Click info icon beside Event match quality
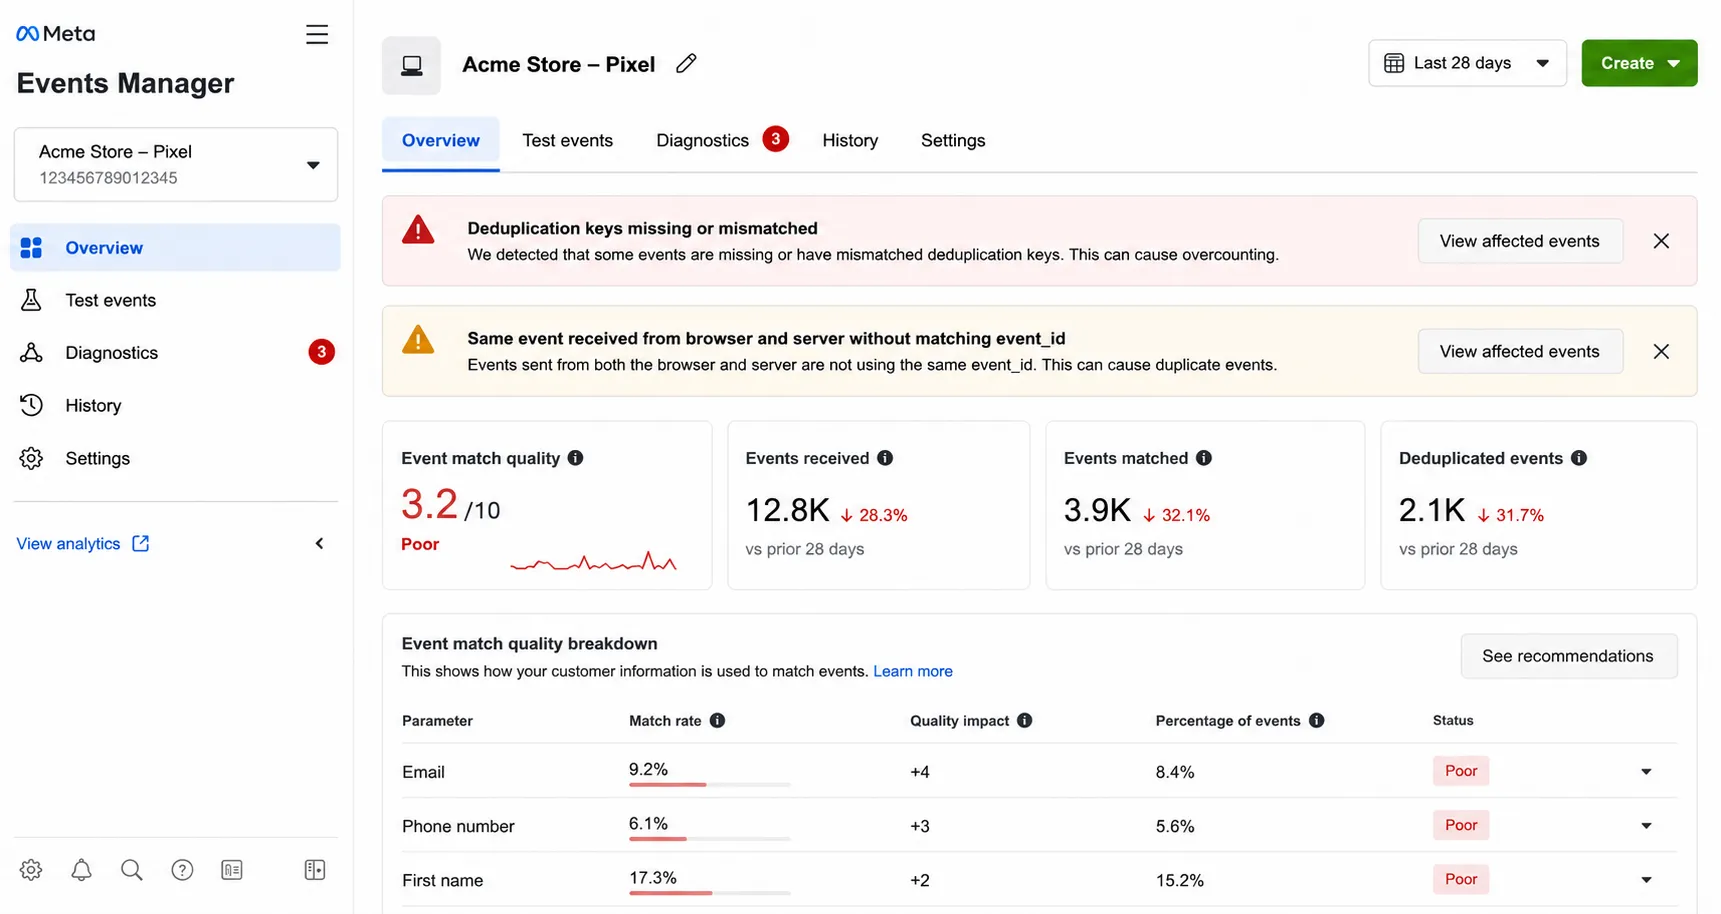 [x=576, y=458]
